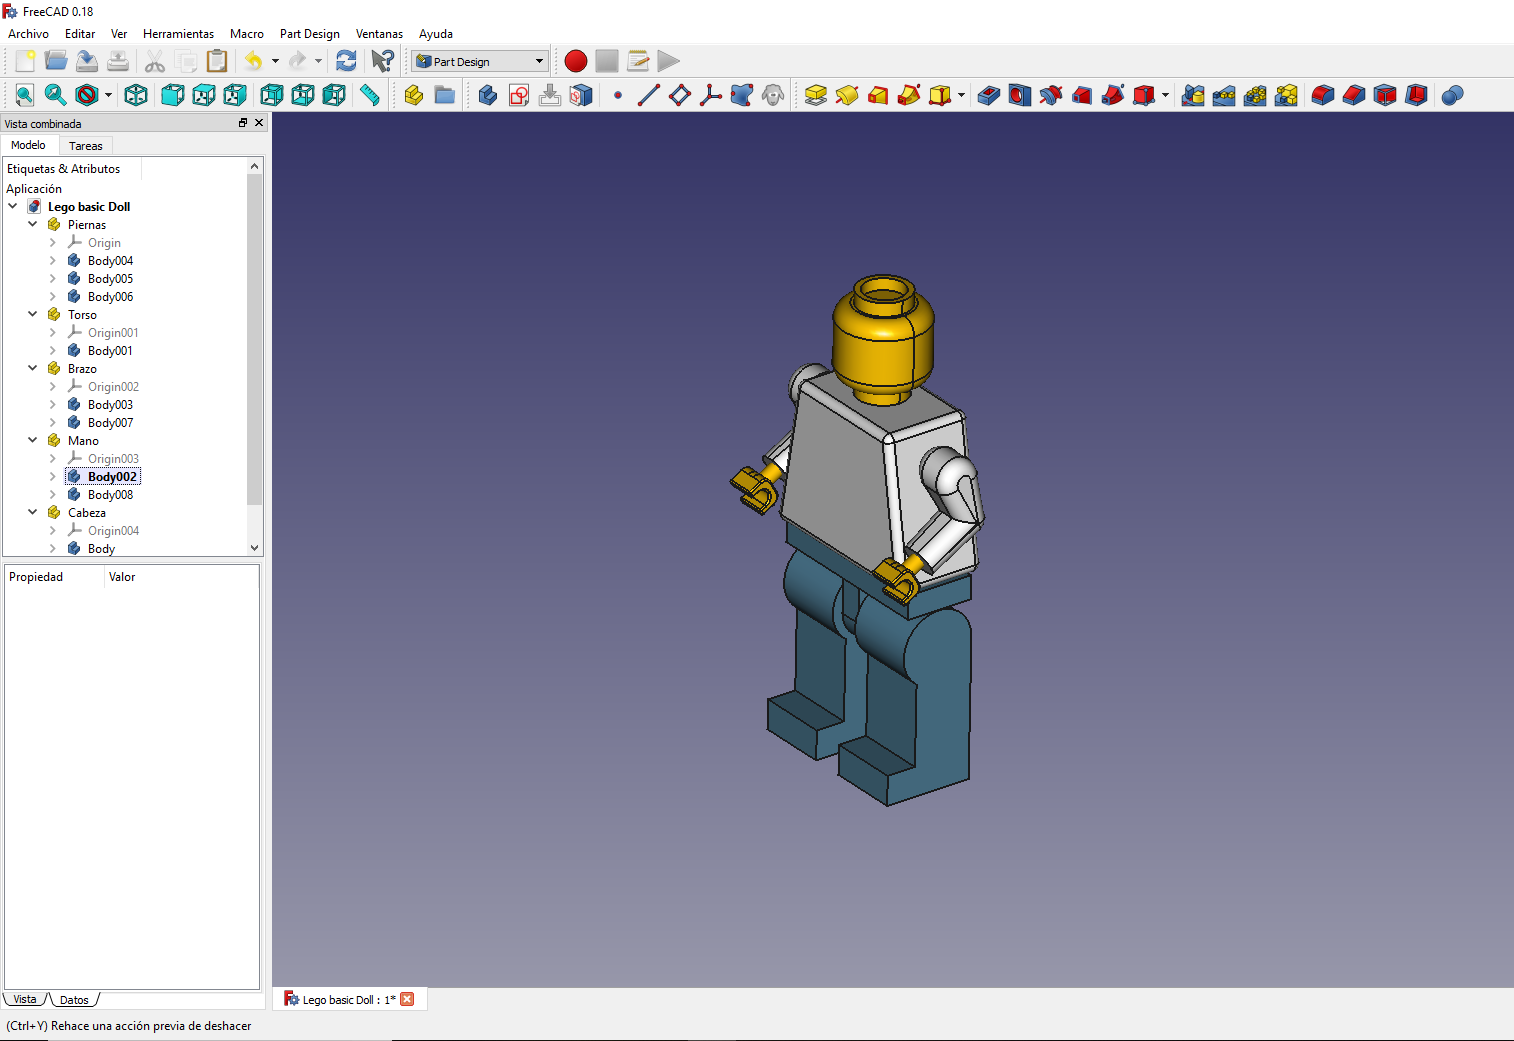The height and width of the screenshot is (1041, 1514).
Task: Select the Groove tool
Action: (1051, 95)
